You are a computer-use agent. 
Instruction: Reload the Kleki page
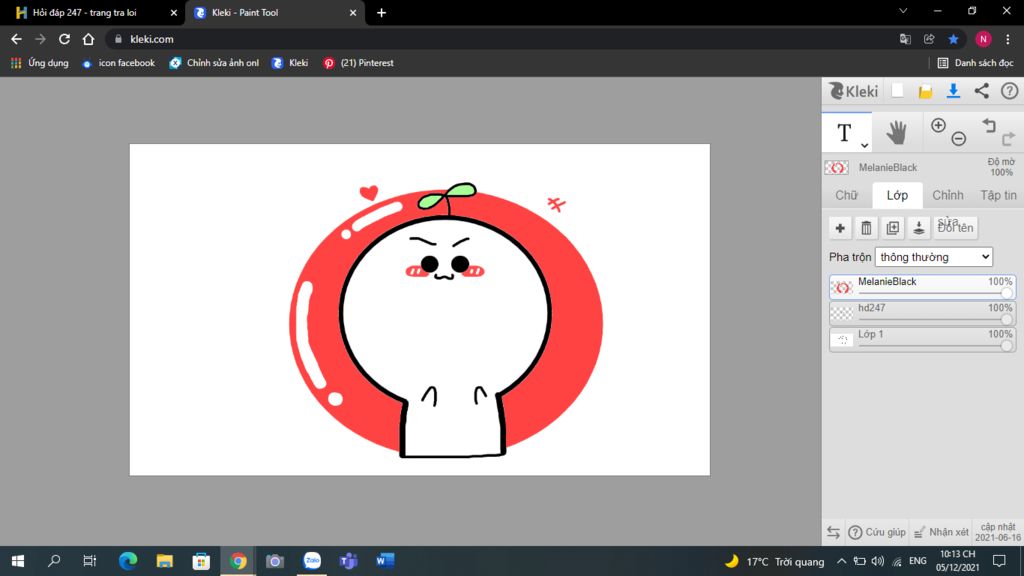click(x=64, y=39)
